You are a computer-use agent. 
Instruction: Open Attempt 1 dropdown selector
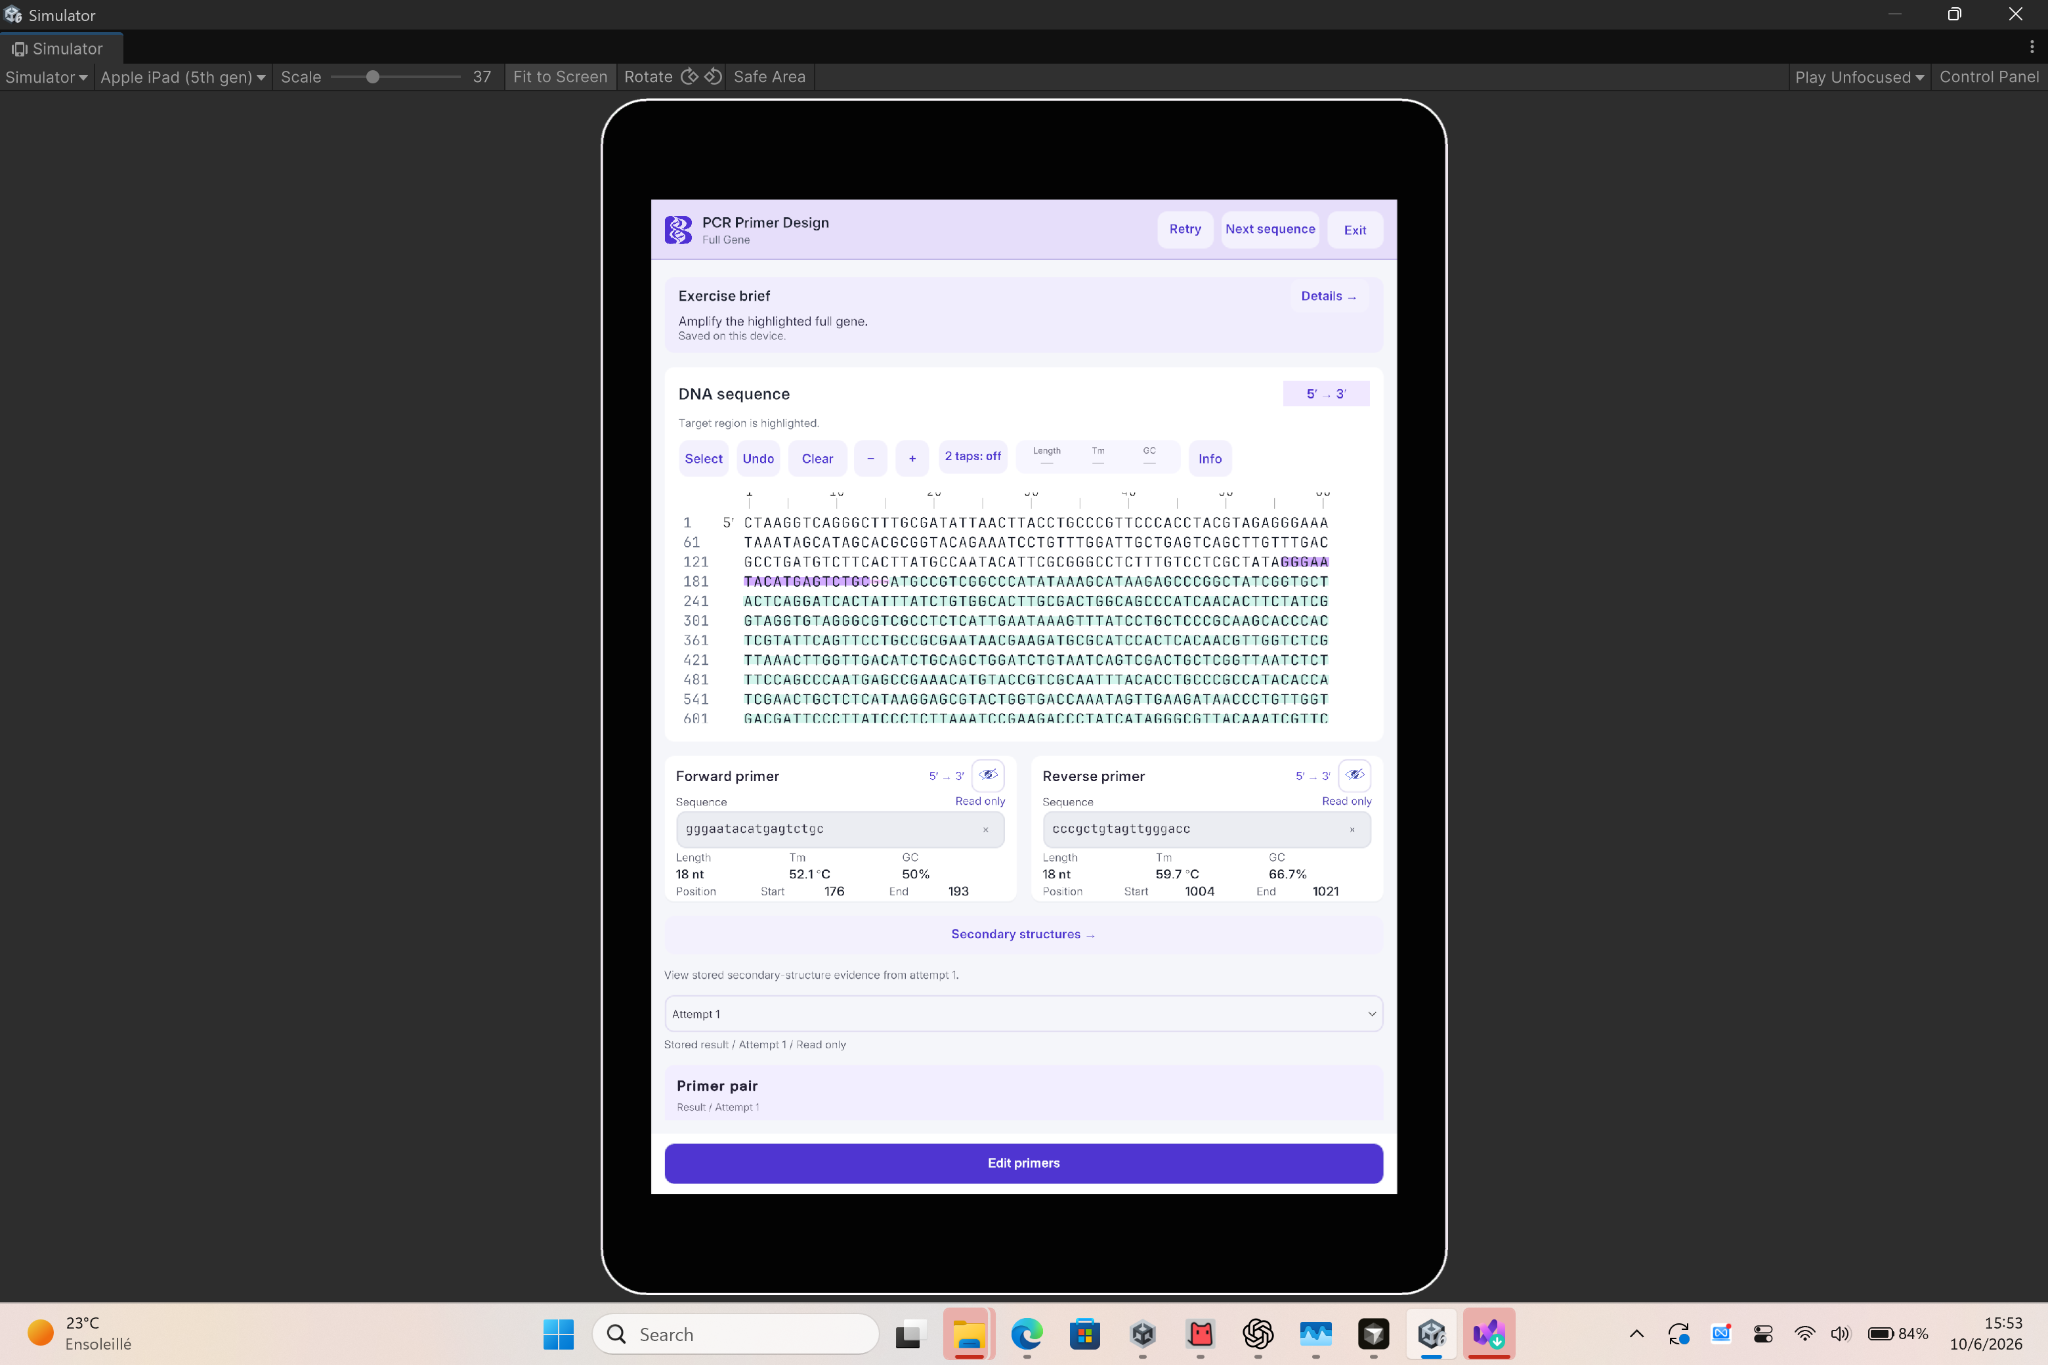click(x=1023, y=1014)
